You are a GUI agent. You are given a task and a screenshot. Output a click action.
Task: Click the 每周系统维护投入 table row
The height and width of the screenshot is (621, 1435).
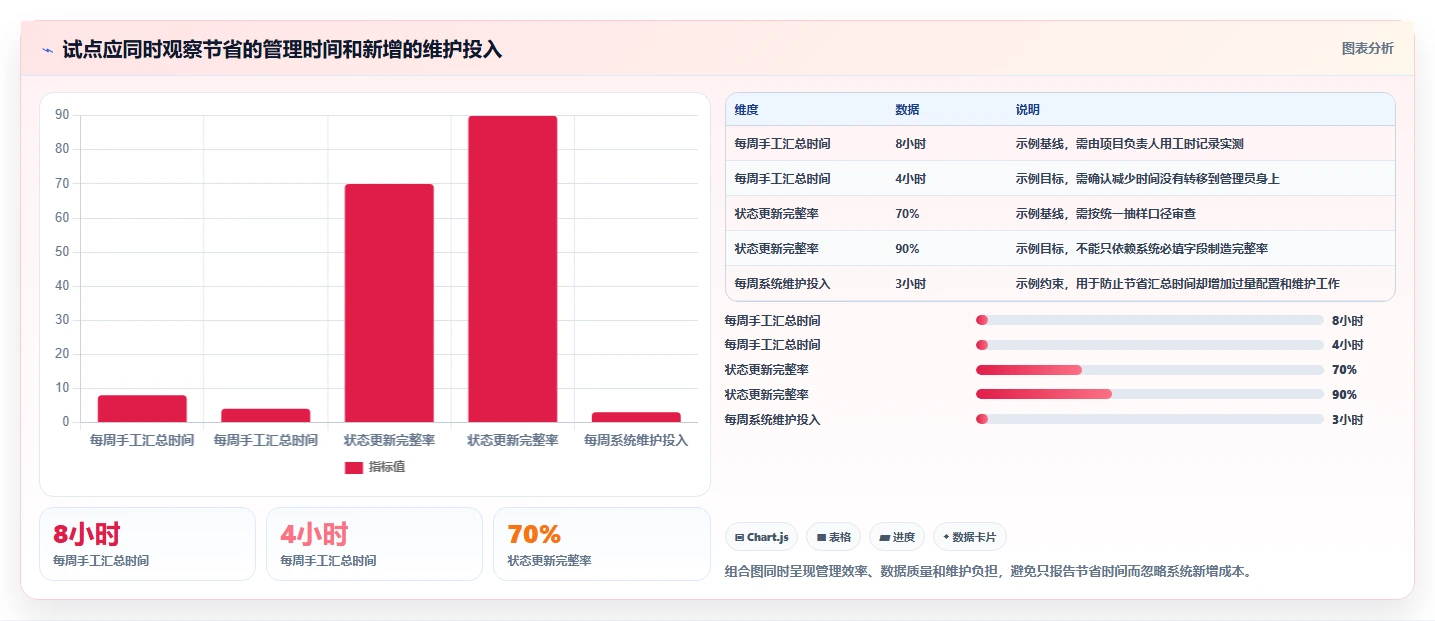(x=1060, y=284)
